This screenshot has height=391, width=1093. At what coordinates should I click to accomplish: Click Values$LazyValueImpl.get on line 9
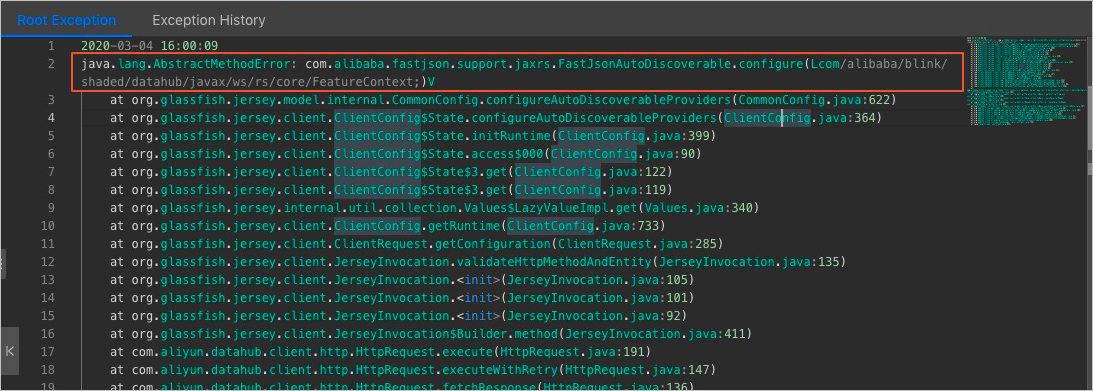pyautogui.click(x=551, y=208)
